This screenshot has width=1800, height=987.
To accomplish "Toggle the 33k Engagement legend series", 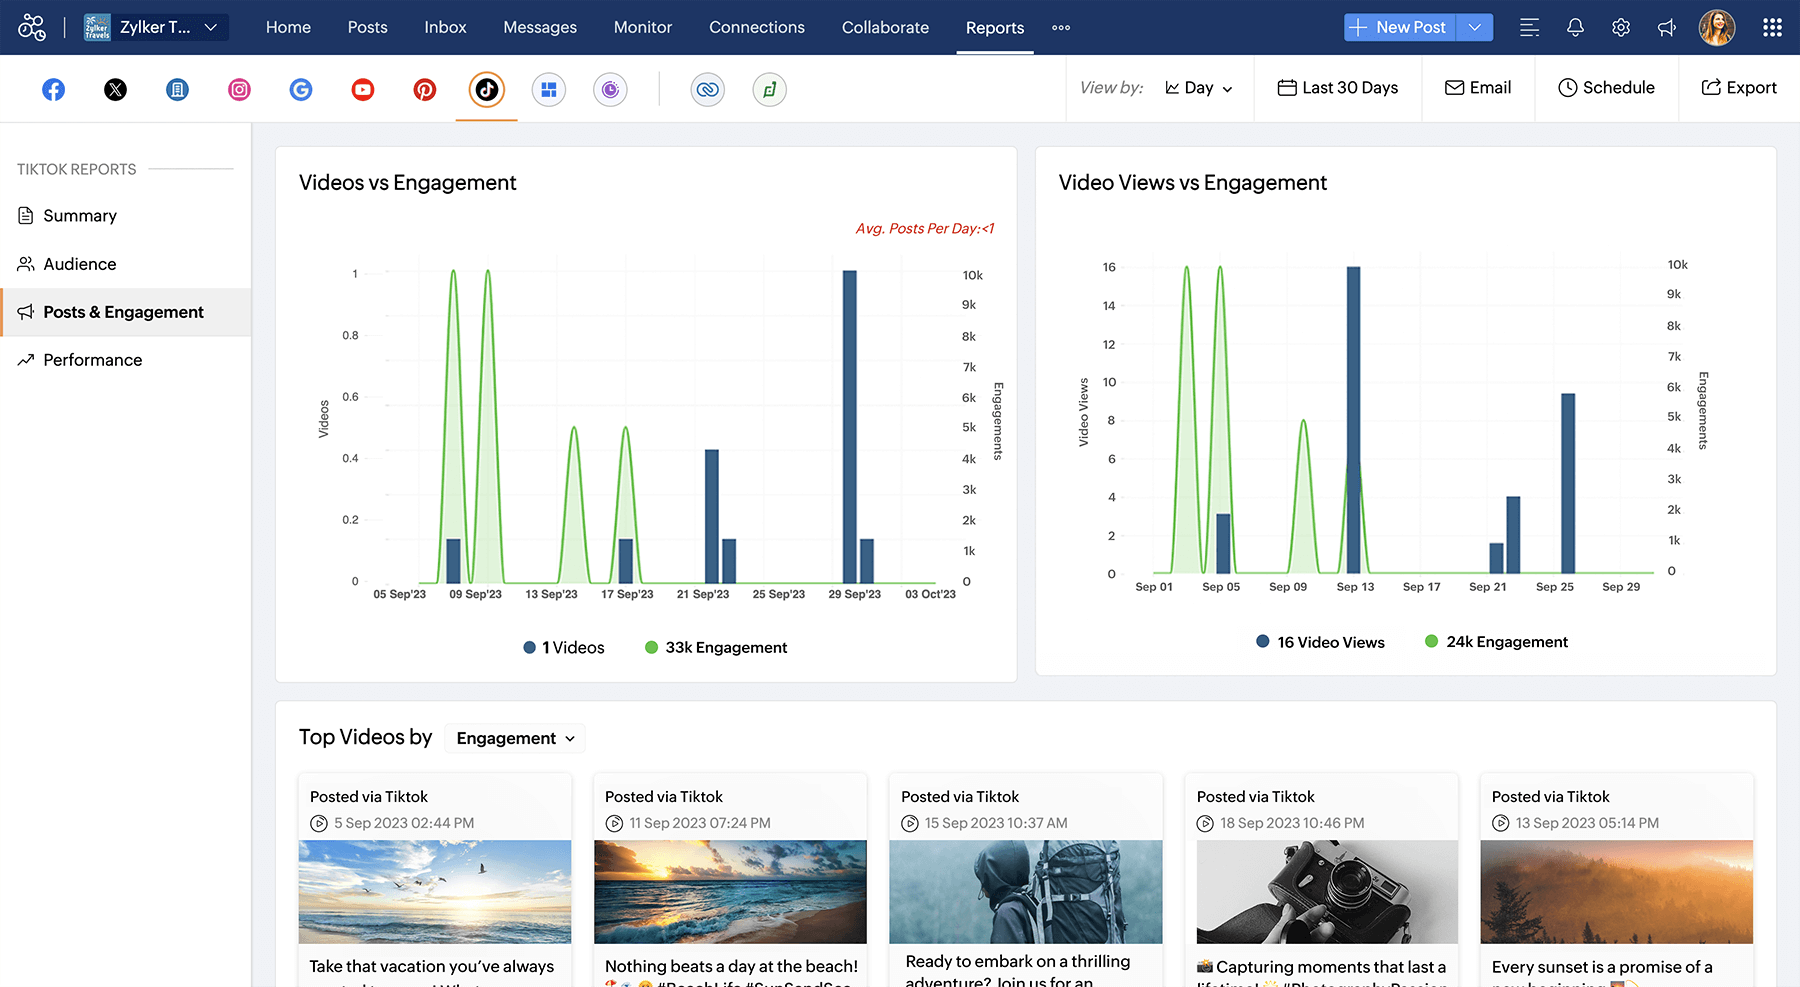I will click(x=716, y=648).
